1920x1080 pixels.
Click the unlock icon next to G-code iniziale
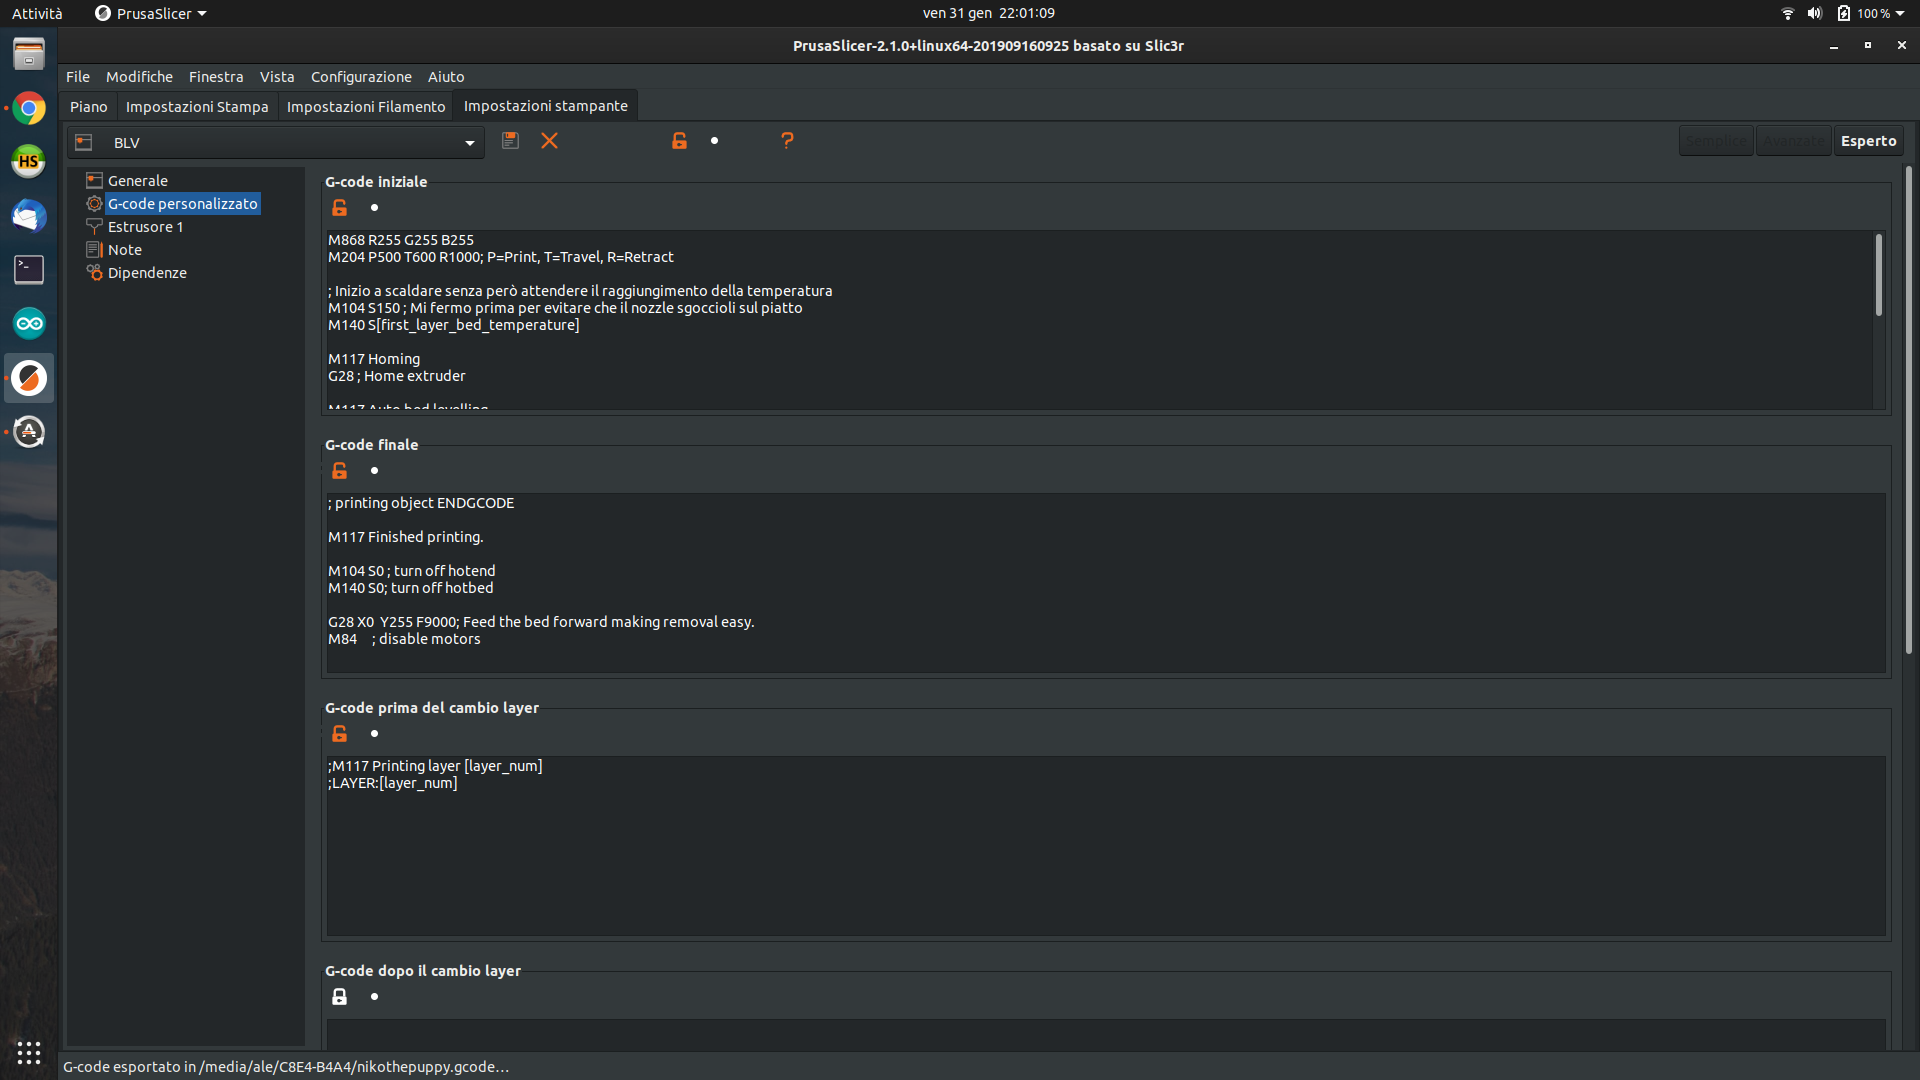point(339,207)
